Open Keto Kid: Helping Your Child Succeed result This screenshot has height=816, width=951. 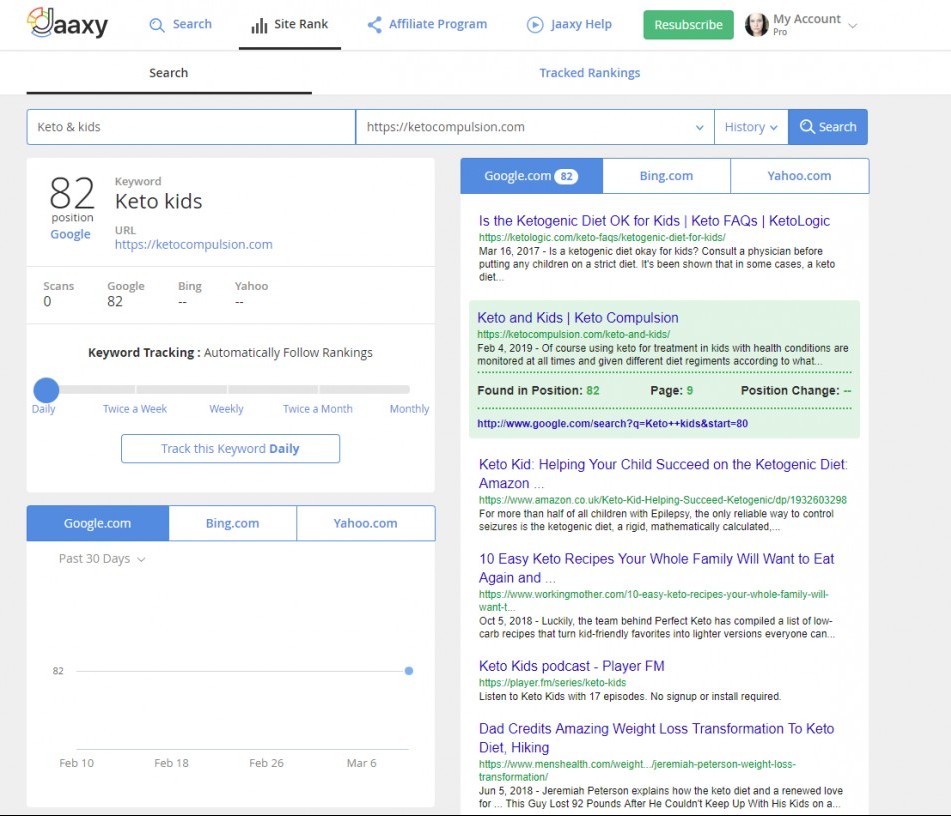tap(663, 474)
